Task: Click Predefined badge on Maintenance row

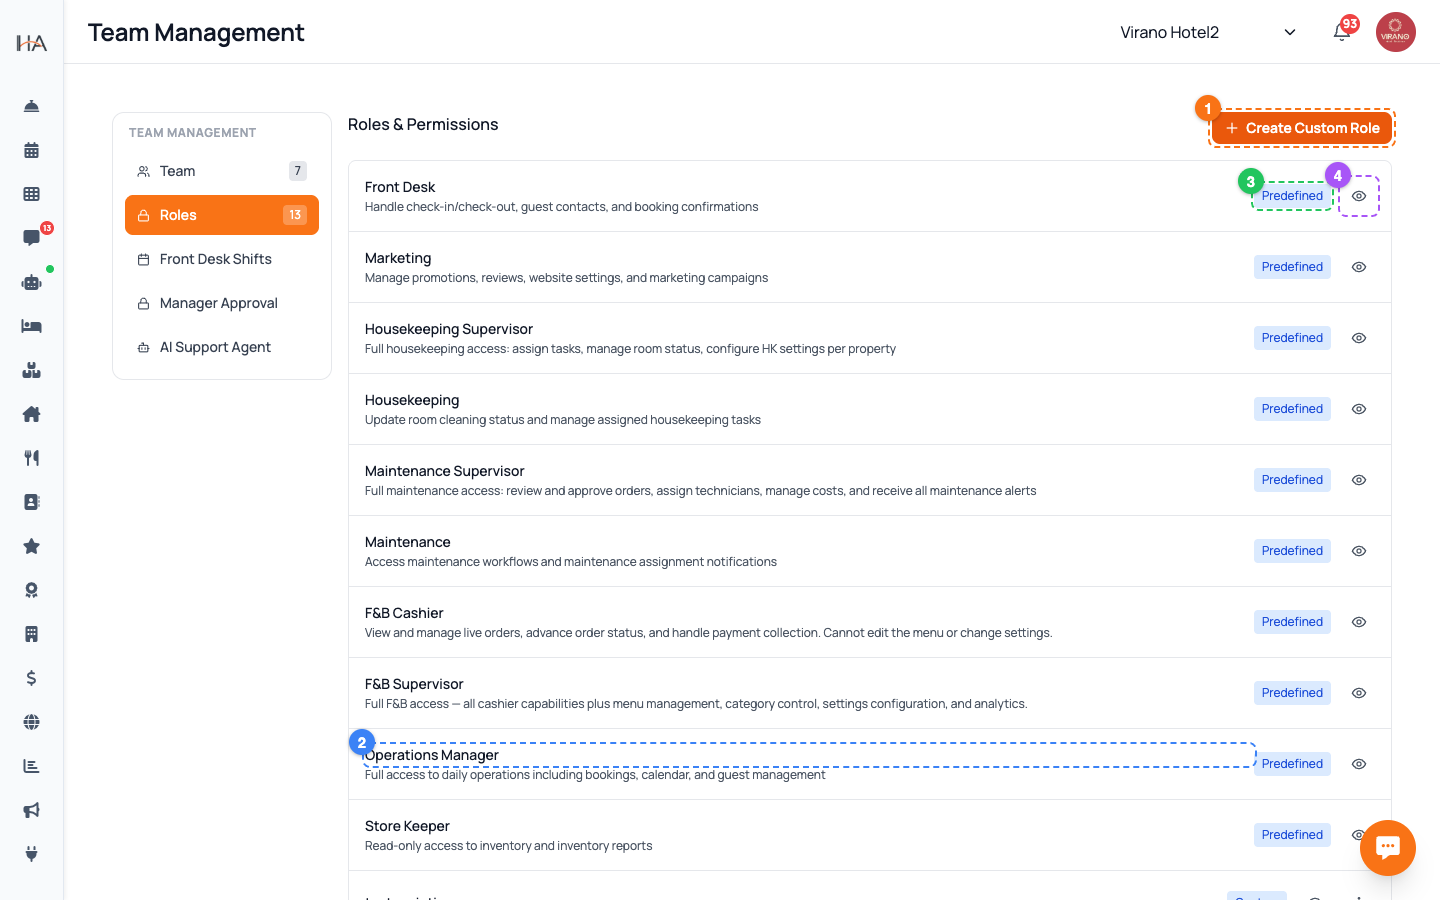Action: click(1292, 551)
